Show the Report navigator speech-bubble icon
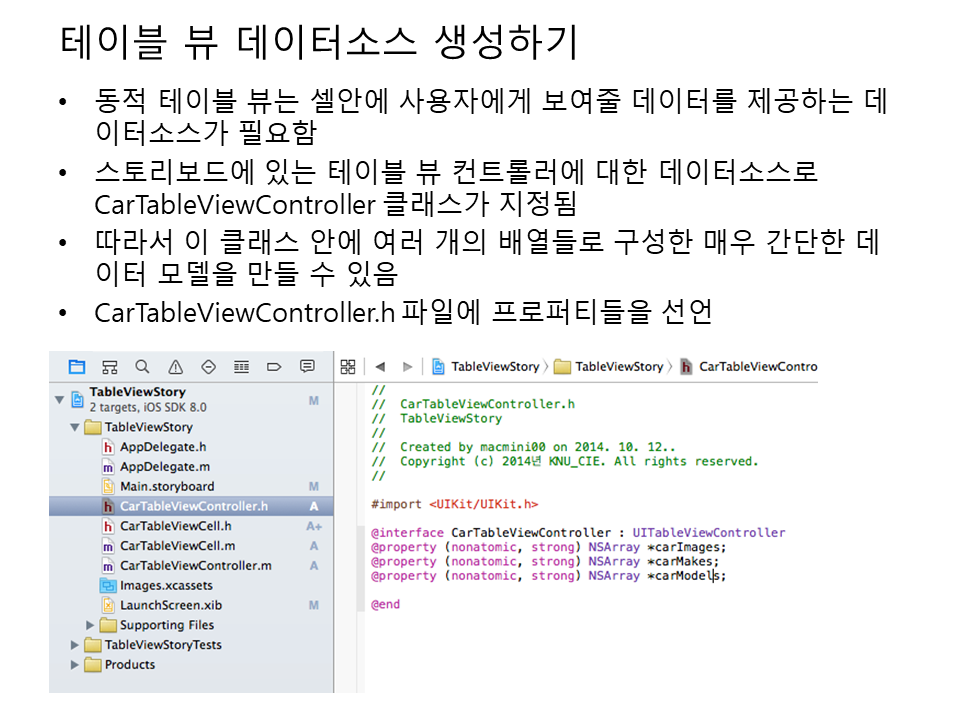 (x=307, y=367)
